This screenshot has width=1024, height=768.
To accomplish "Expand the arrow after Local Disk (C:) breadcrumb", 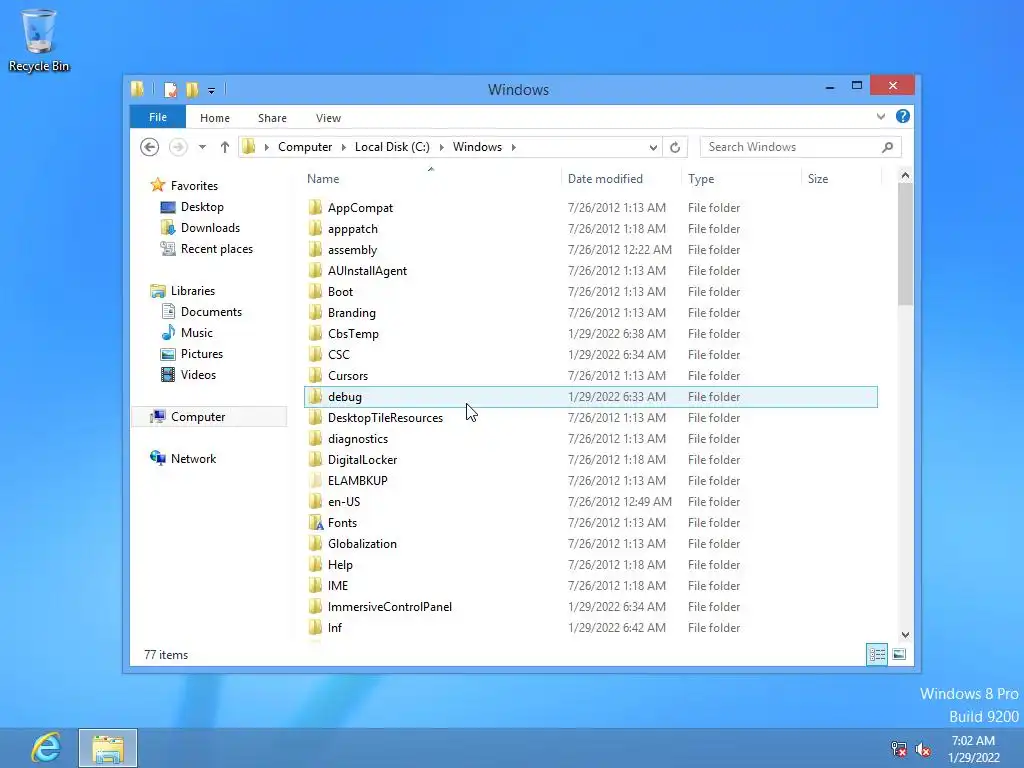I will (441, 147).
